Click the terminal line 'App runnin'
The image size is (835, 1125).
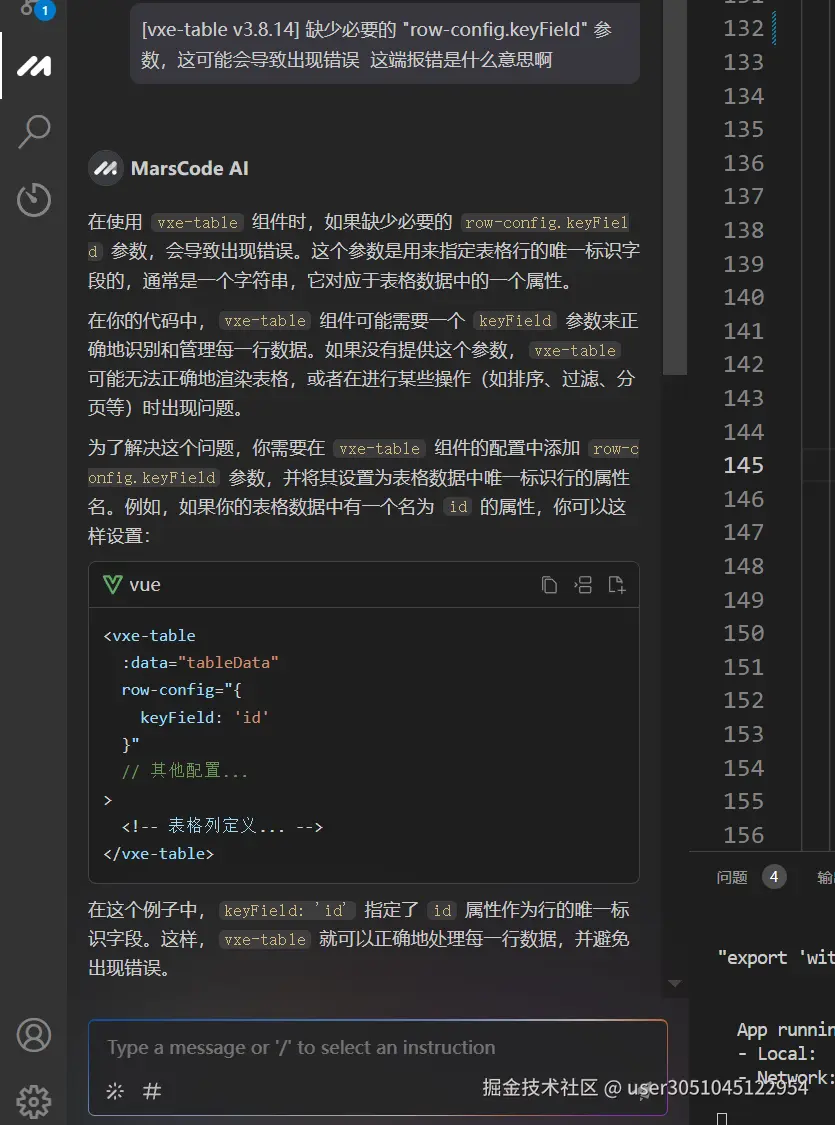click(786, 1030)
